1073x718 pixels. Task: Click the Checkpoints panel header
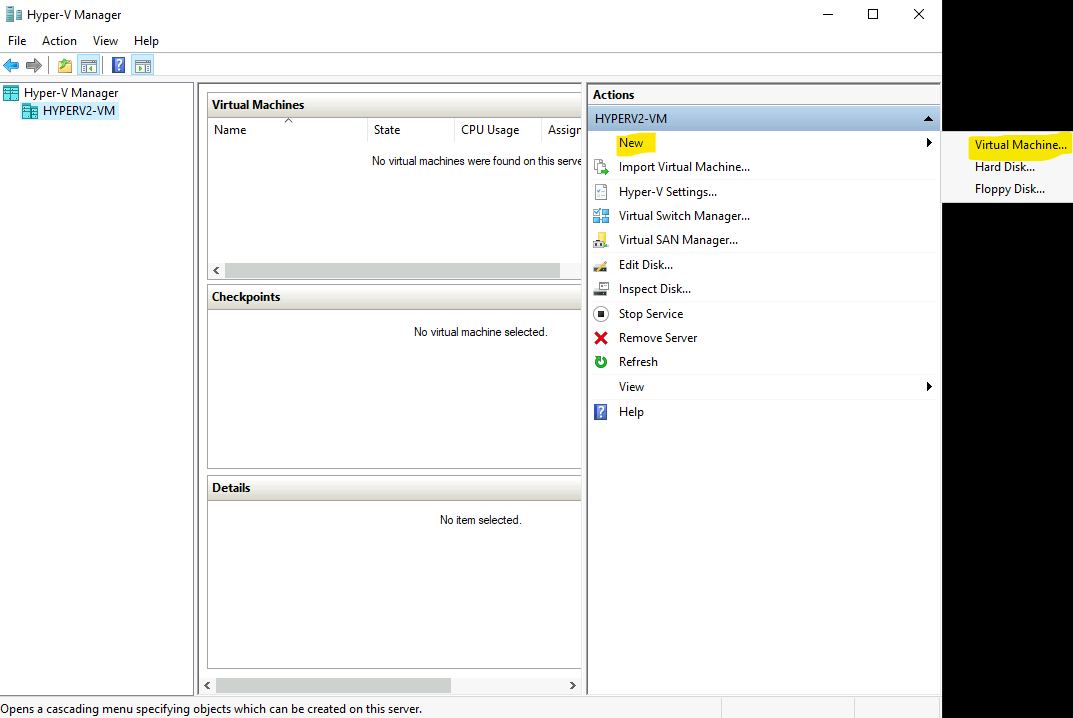tap(394, 297)
